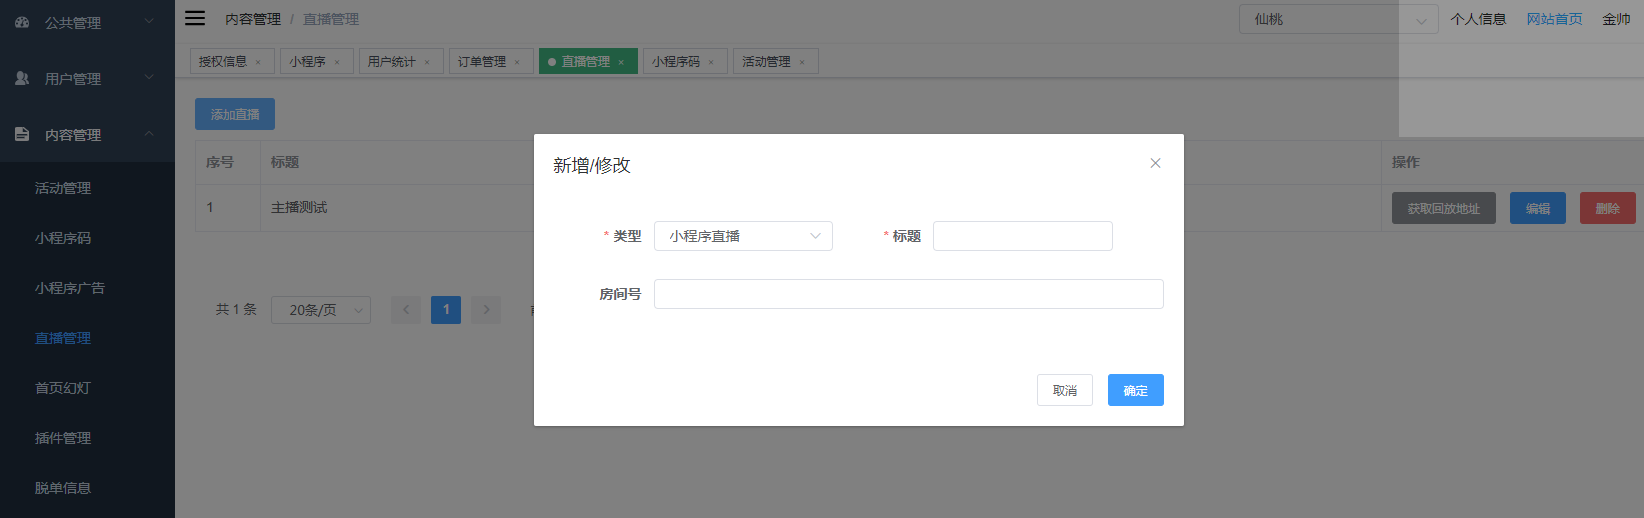1644x518 pixels.
Task: Click the 取消 cancel button
Action: 1065,390
